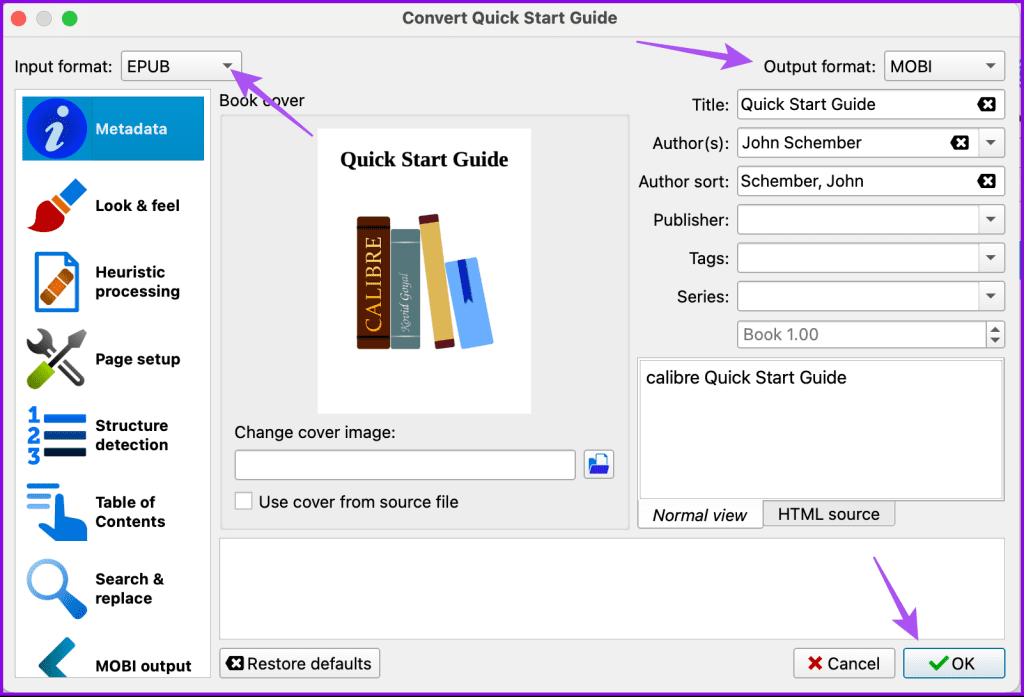1024x697 pixels.
Task: Increase the series number with the stepper
Action: click(x=995, y=328)
